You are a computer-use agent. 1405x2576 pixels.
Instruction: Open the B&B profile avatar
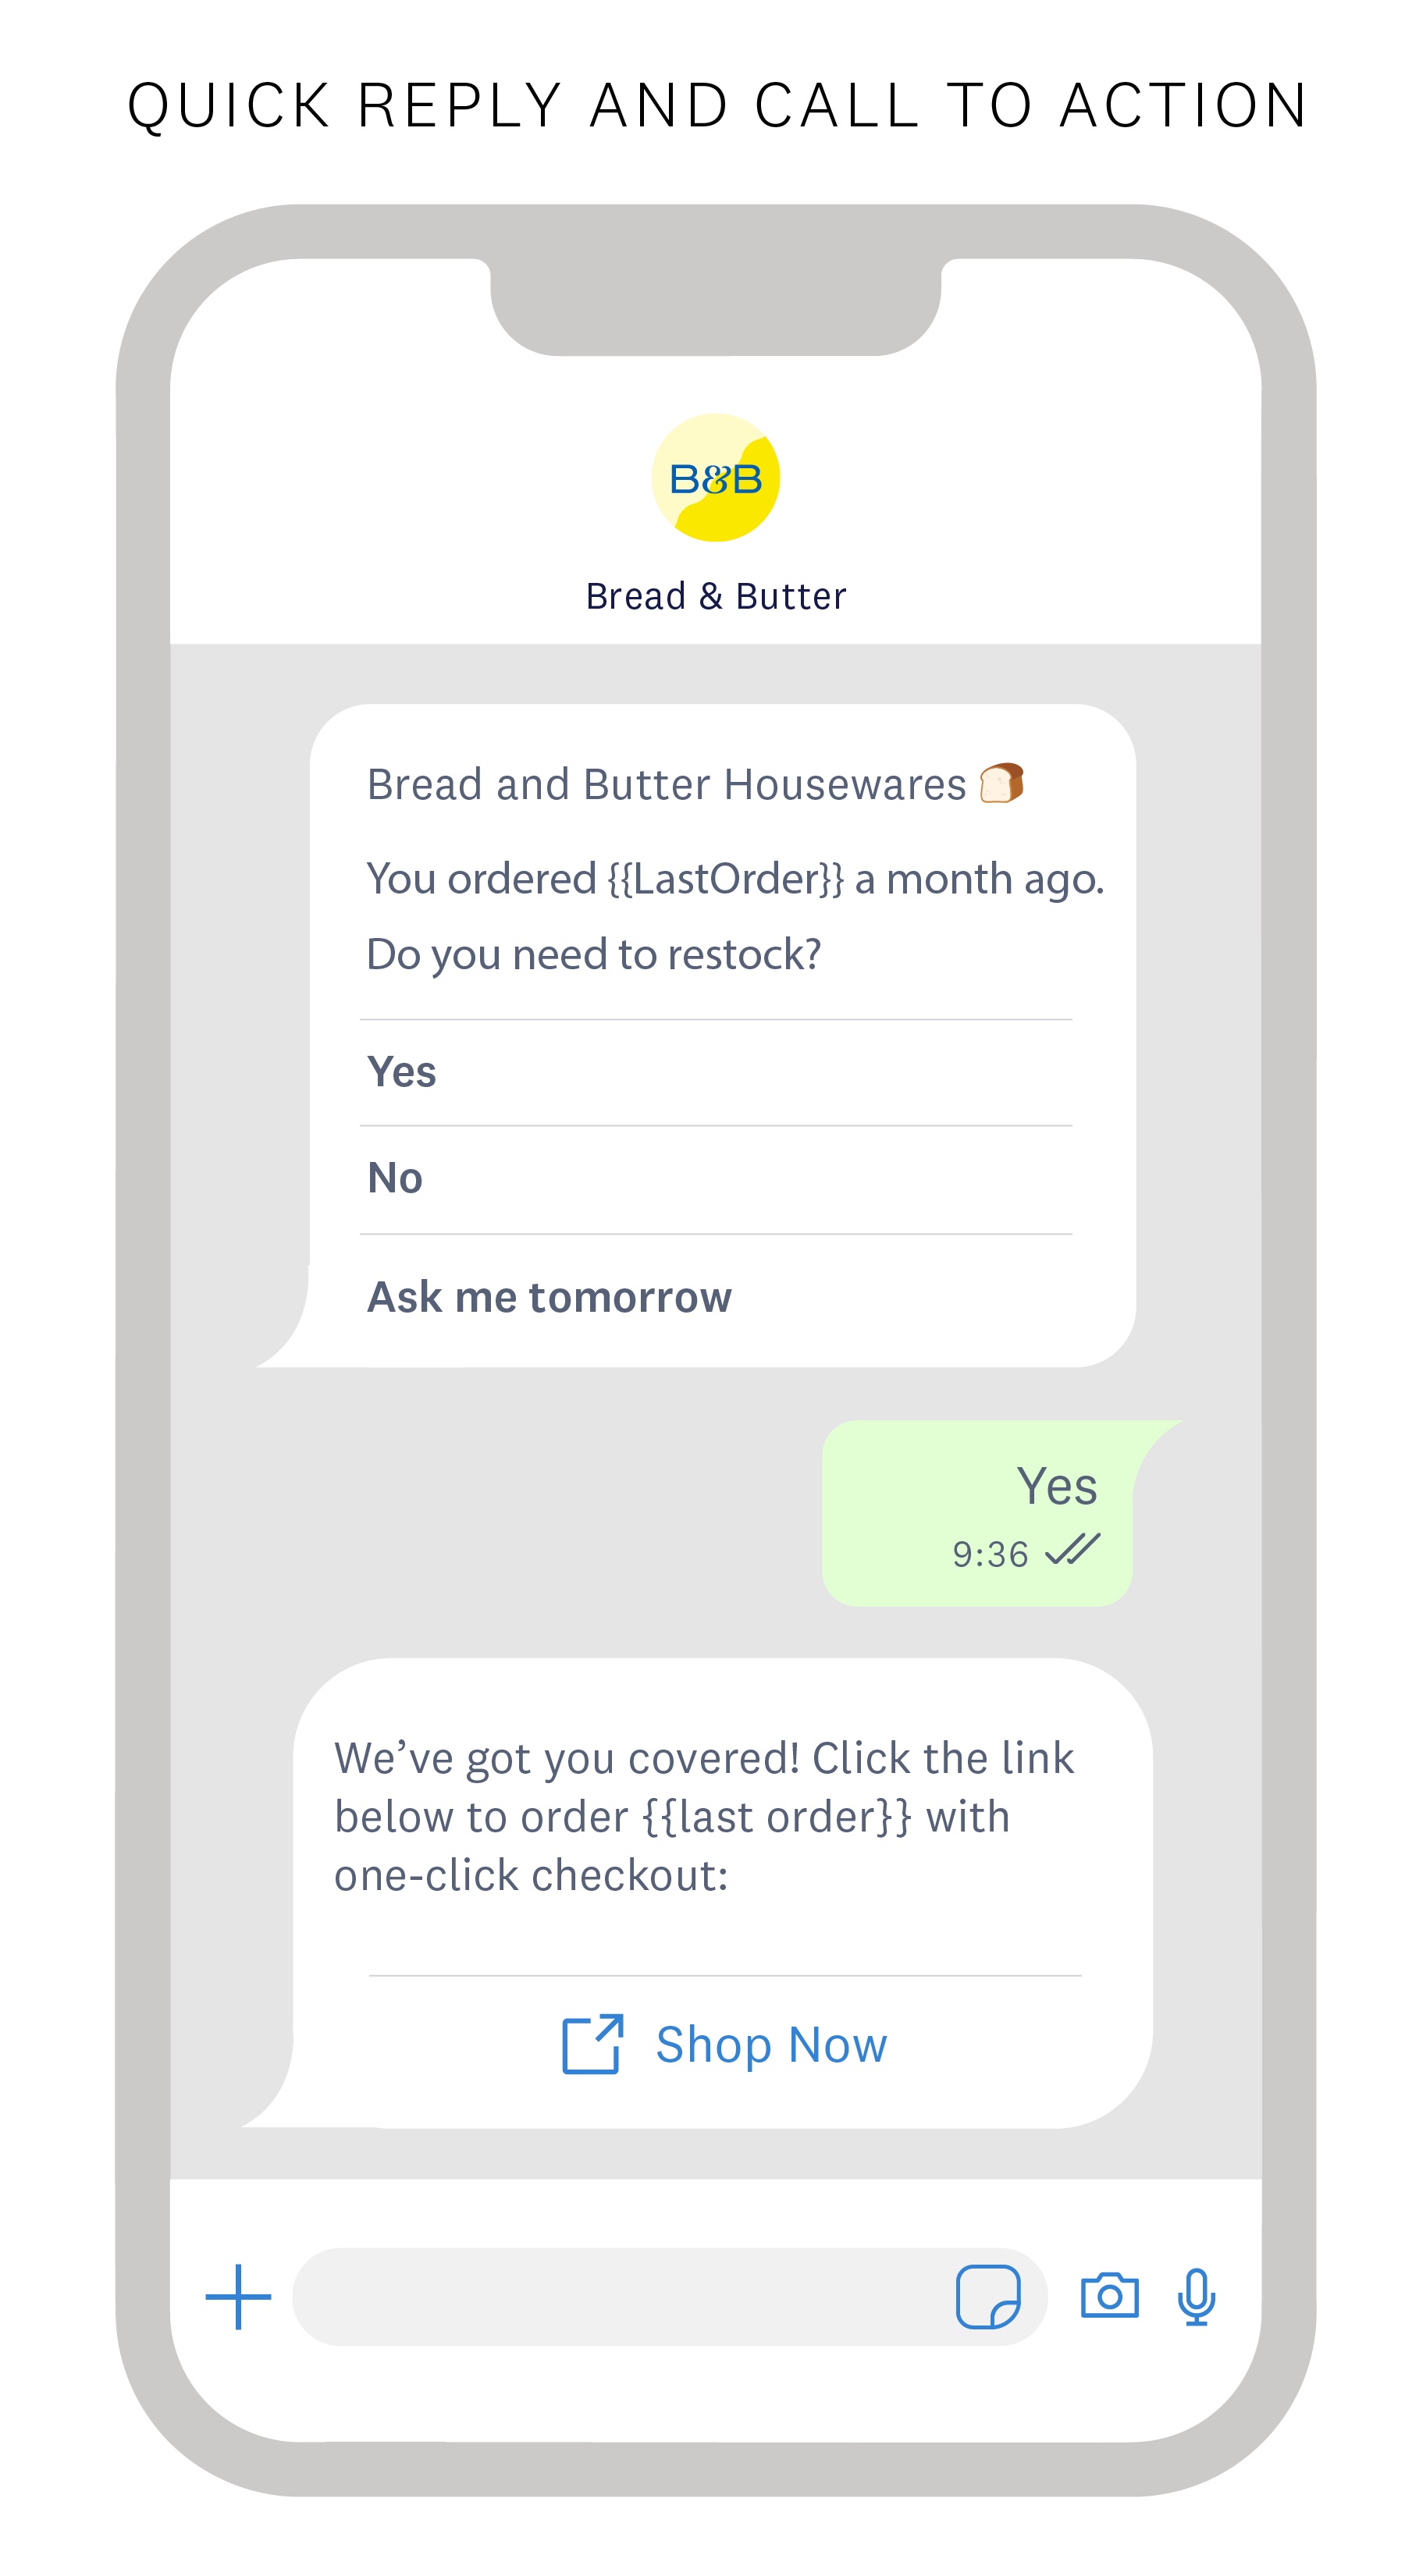click(715, 478)
